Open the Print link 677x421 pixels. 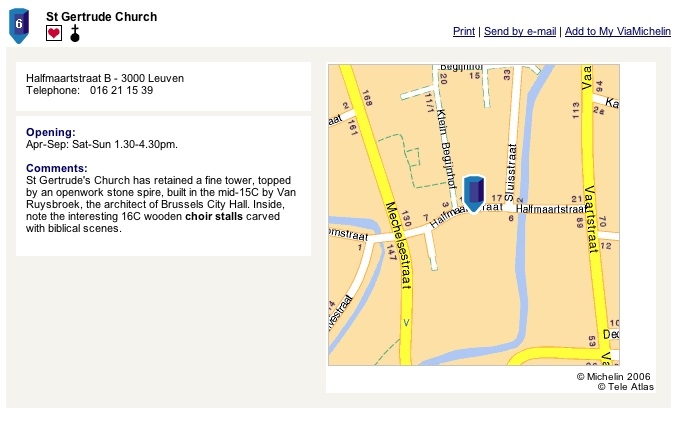click(x=464, y=31)
